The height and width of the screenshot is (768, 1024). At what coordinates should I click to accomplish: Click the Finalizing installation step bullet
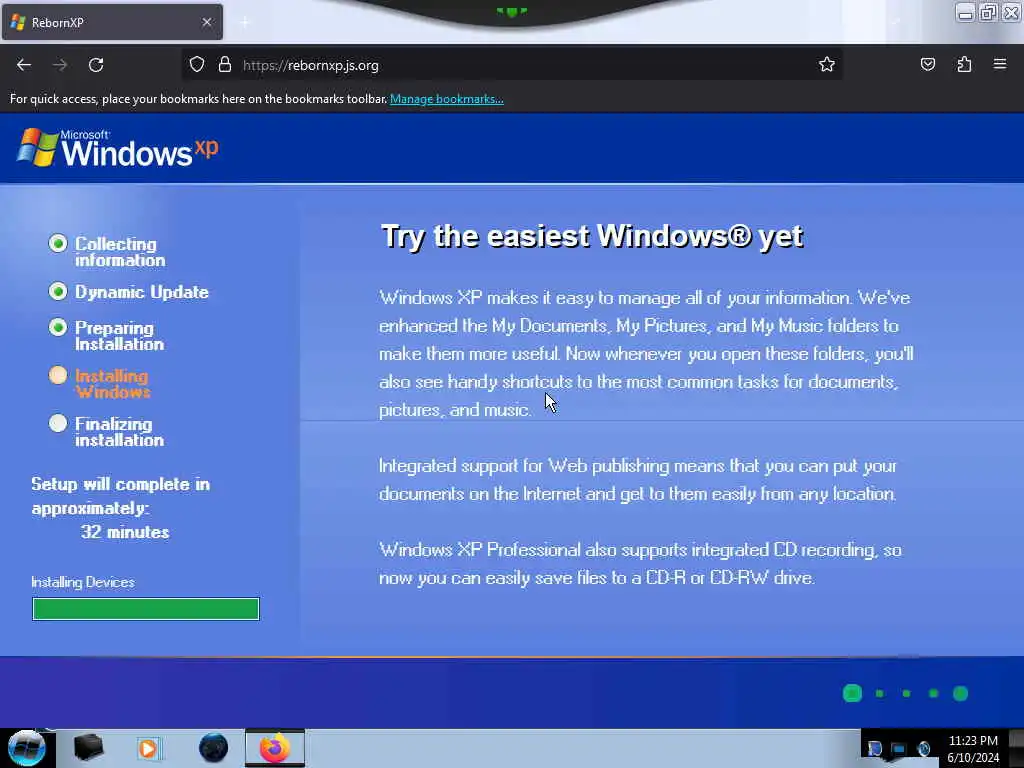pyautogui.click(x=57, y=423)
